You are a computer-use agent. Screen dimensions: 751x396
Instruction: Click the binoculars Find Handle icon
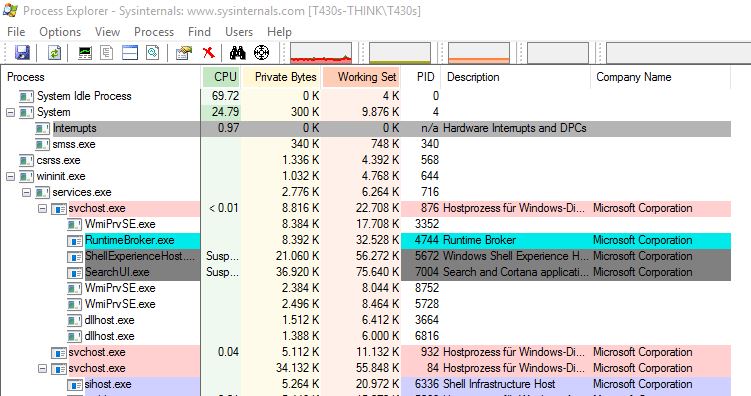pyautogui.click(x=237, y=53)
